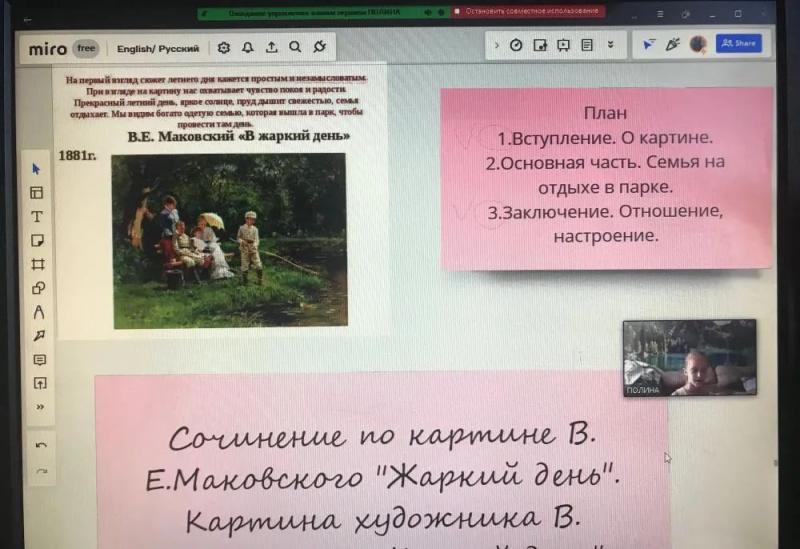Screen dimensions: 800x549
Task: Expand more collaboration apps arrow
Action: coord(610,45)
